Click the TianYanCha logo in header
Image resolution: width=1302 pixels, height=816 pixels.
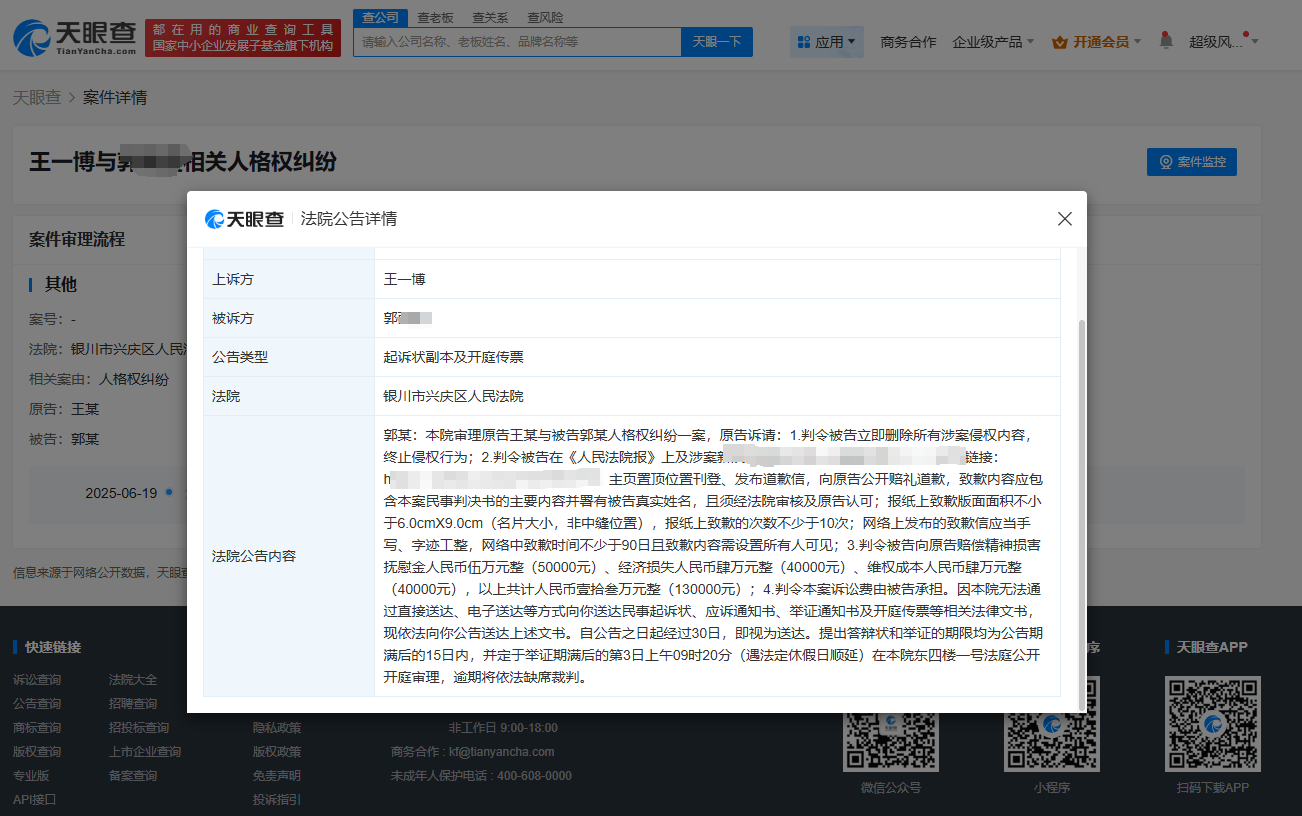[x=74, y=38]
